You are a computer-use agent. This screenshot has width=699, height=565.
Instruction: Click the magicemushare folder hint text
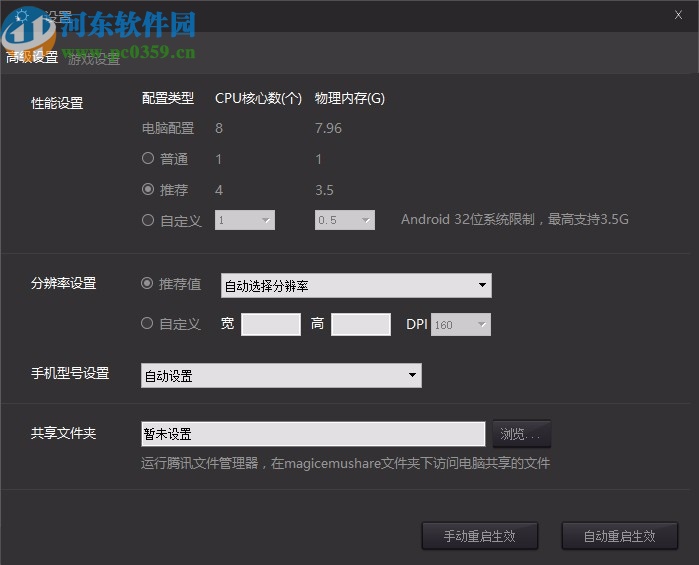coord(345,463)
